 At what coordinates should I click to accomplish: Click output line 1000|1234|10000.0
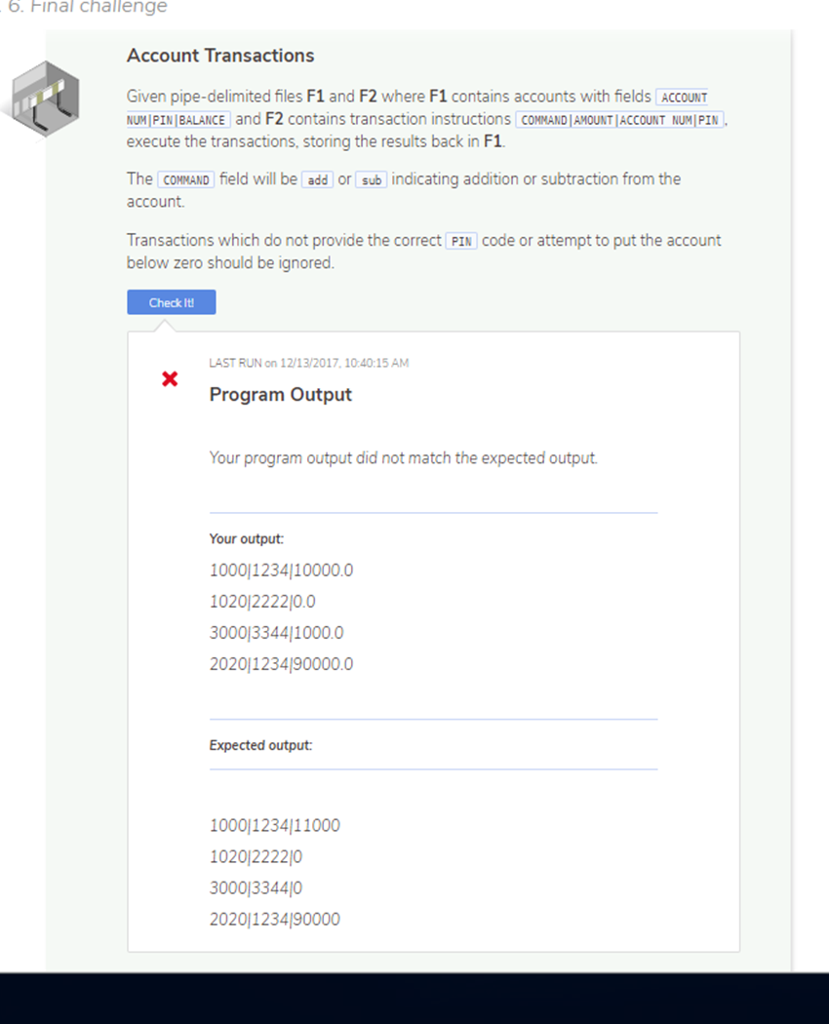(x=280, y=570)
